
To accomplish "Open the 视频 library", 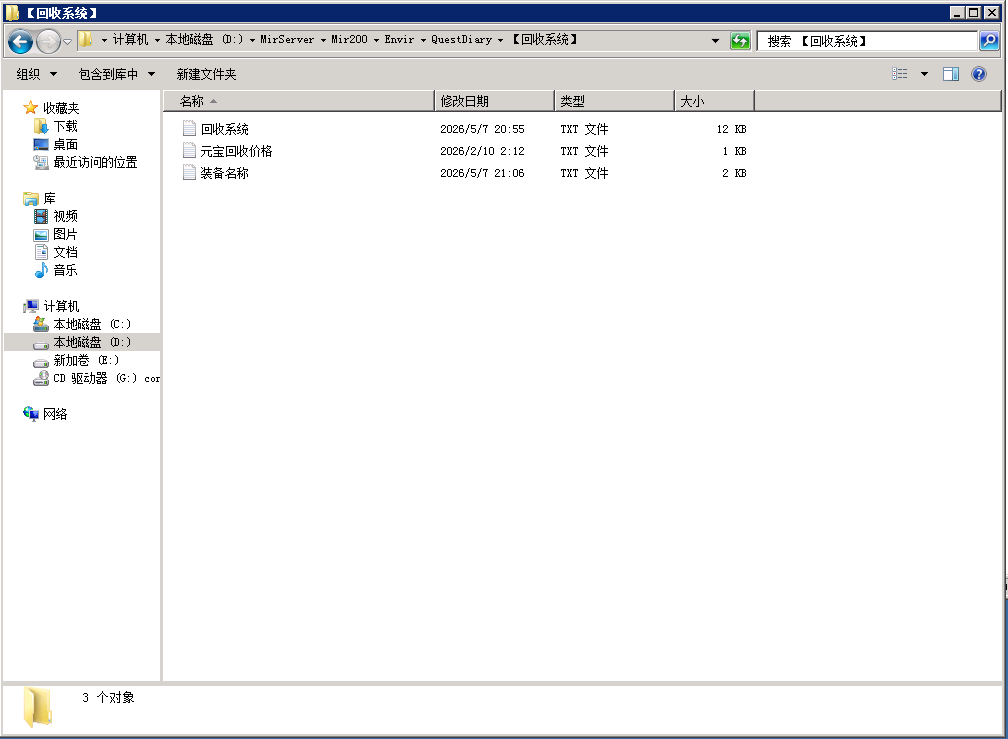I will pyautogui.click(x=65, y=216).
